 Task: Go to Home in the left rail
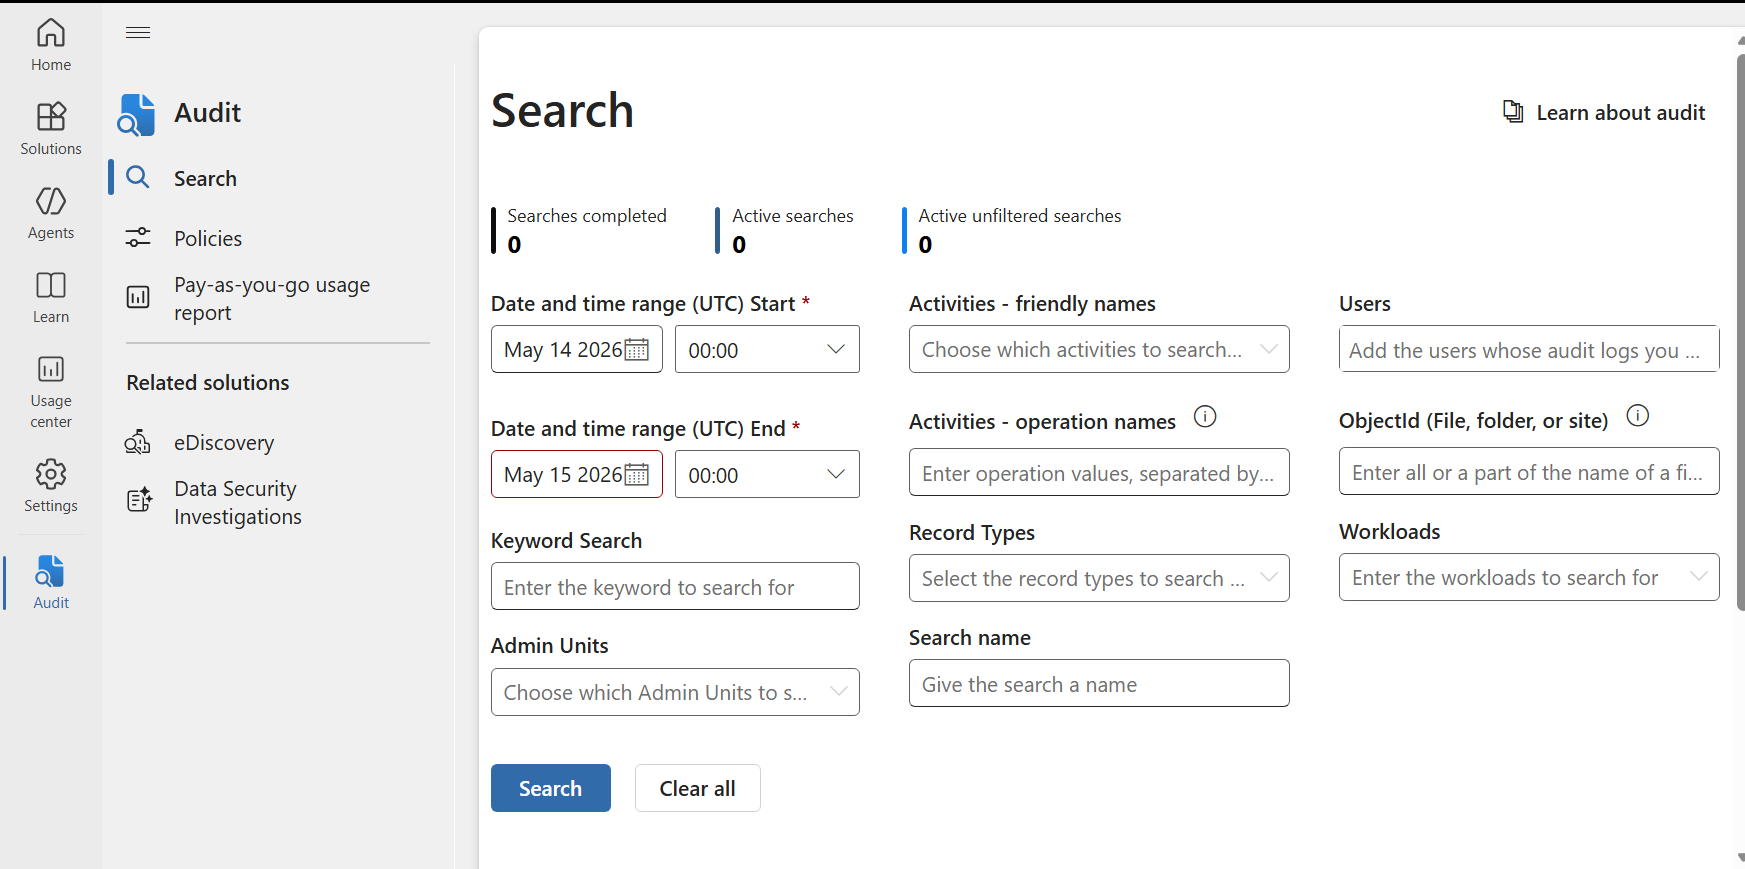tap(51, 45)
